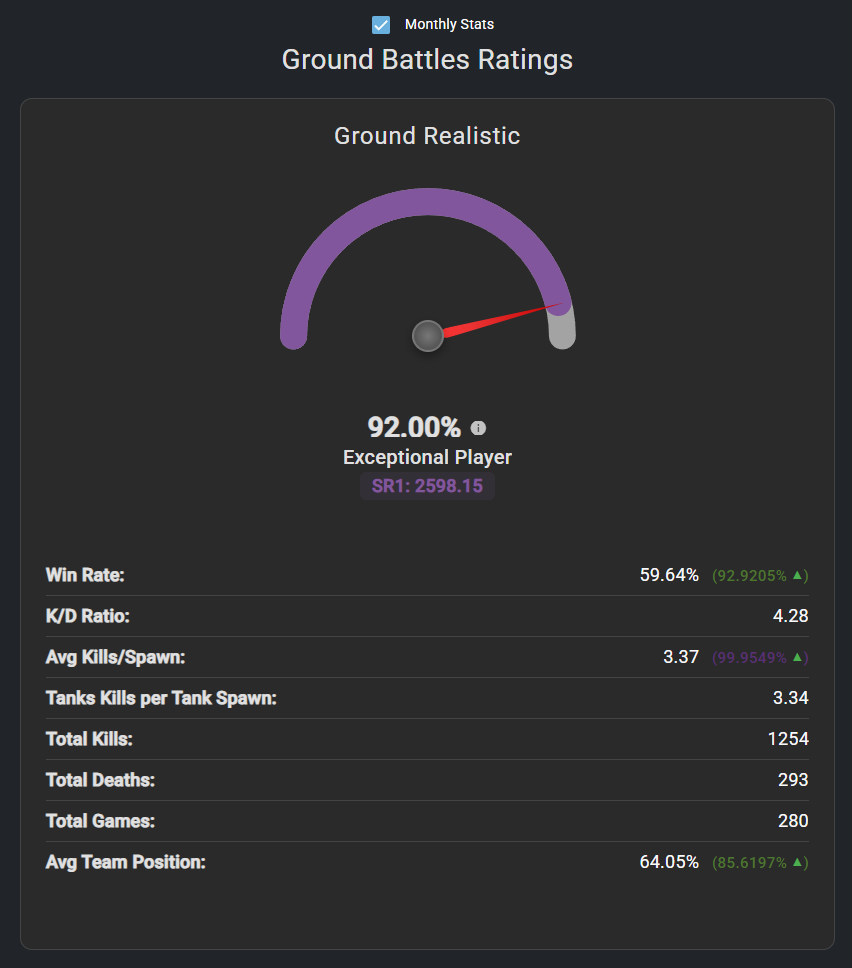Click the Total Games row label
The width and height of the screenshot is (852, 968).
click(100, 821)
